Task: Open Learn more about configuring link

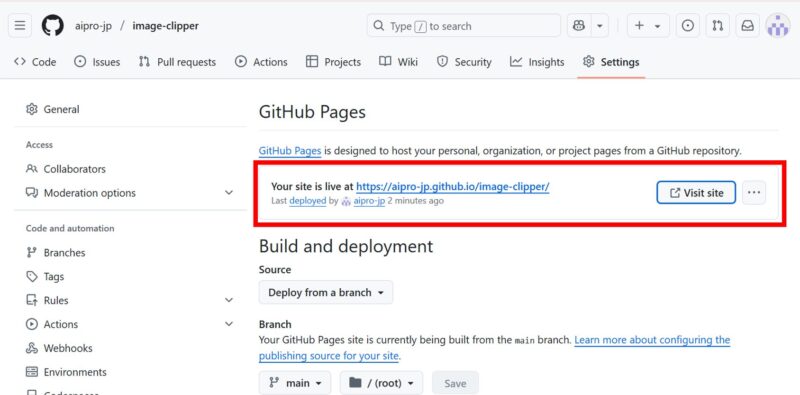Action: pyautogui.click(x=652, y=340)
